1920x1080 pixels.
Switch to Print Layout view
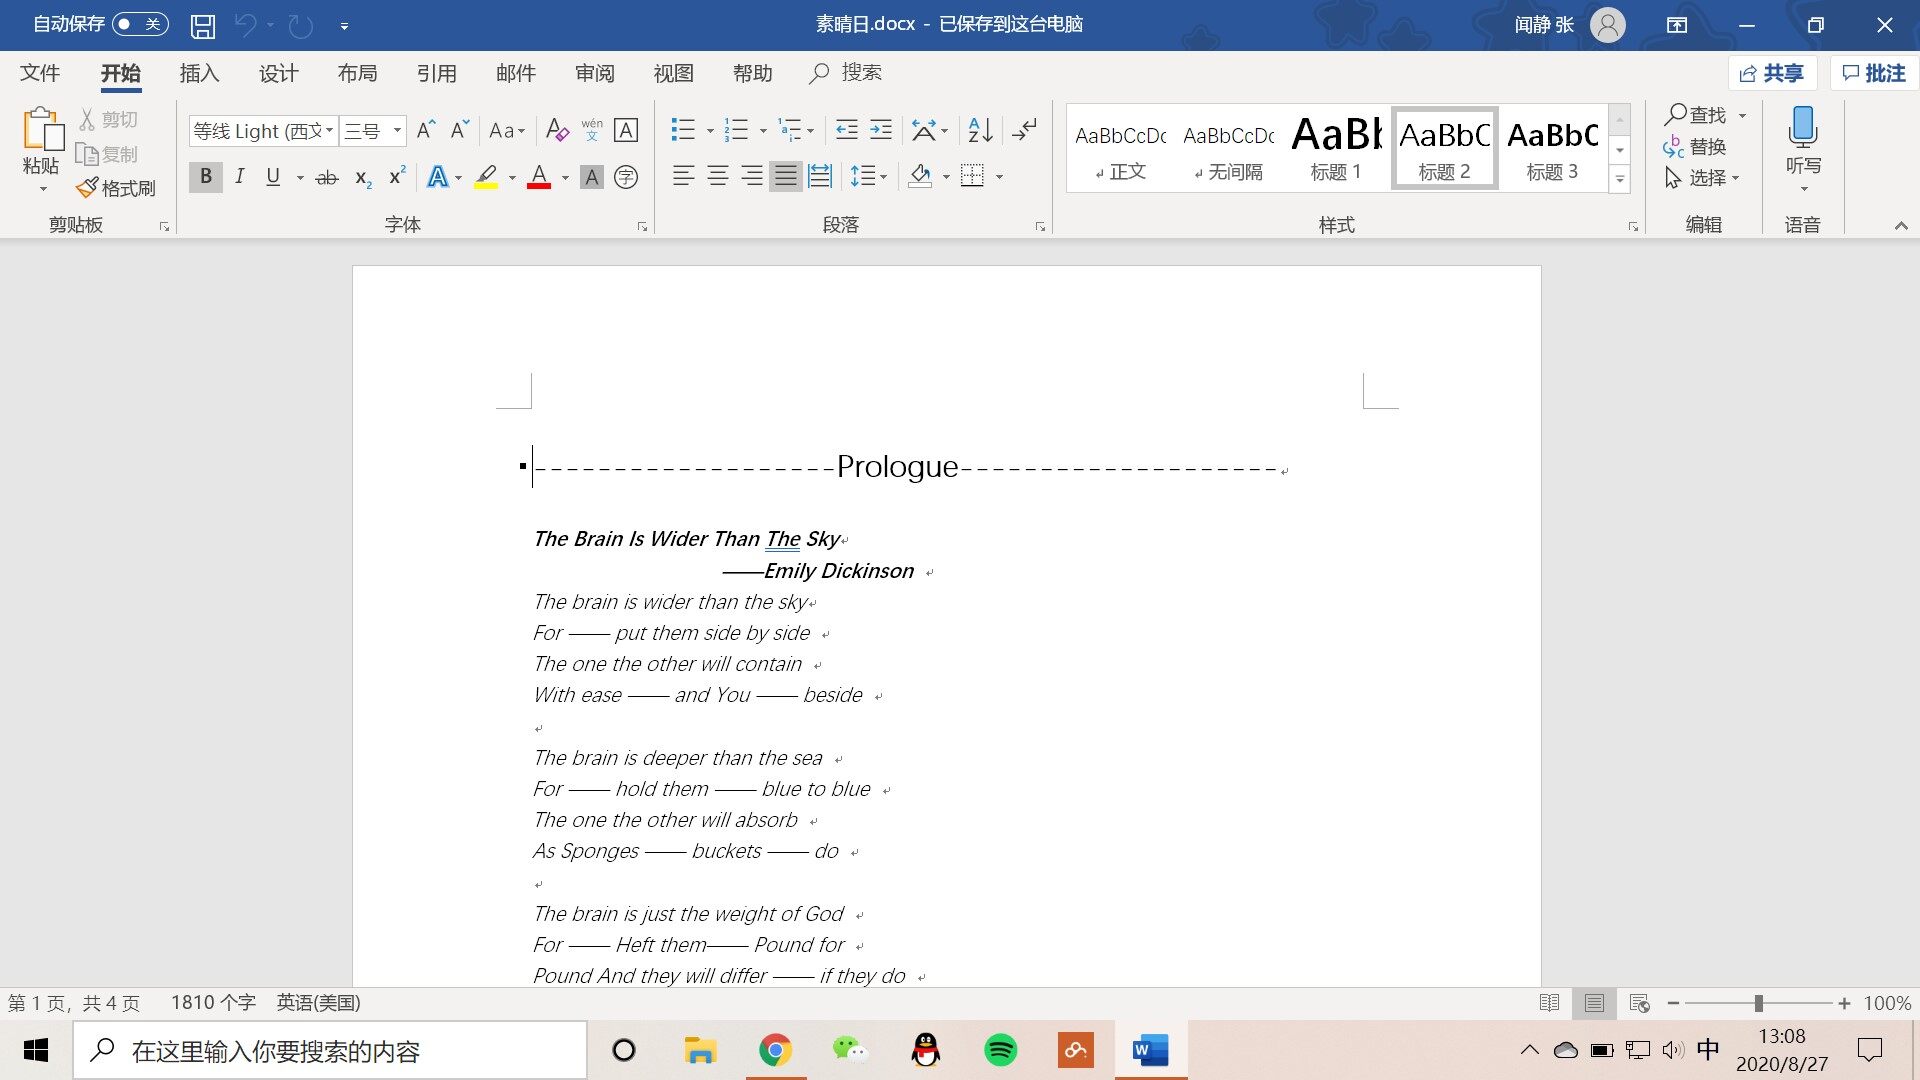click(1594, 1003)
